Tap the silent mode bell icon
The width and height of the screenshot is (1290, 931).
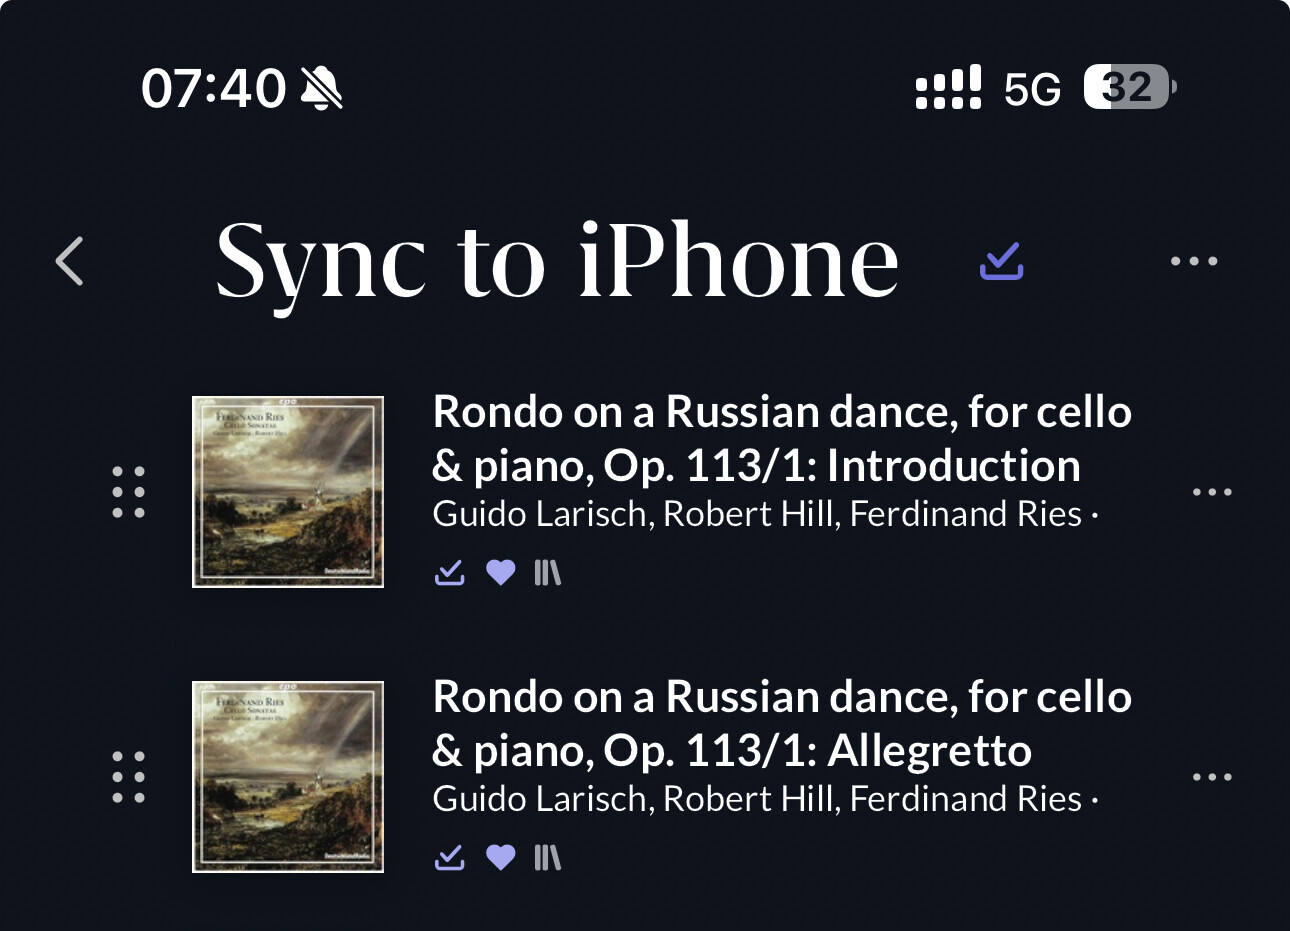click(321, 88)
